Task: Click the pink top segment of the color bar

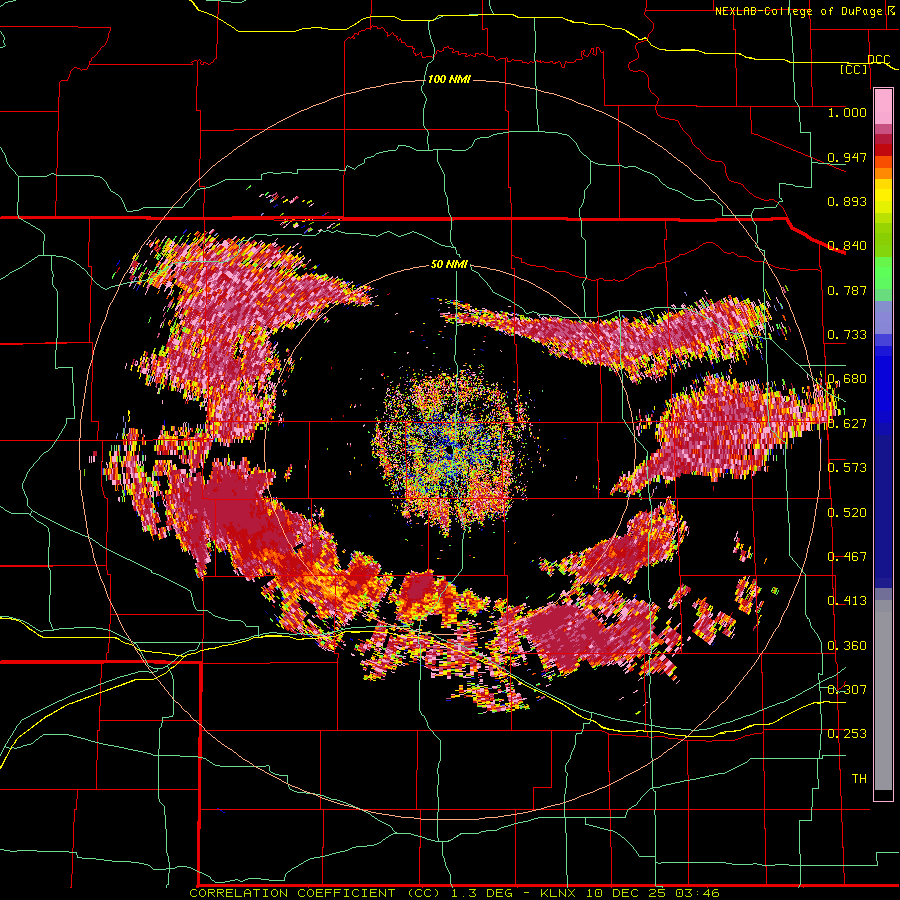Action: [x=883, y=107]
